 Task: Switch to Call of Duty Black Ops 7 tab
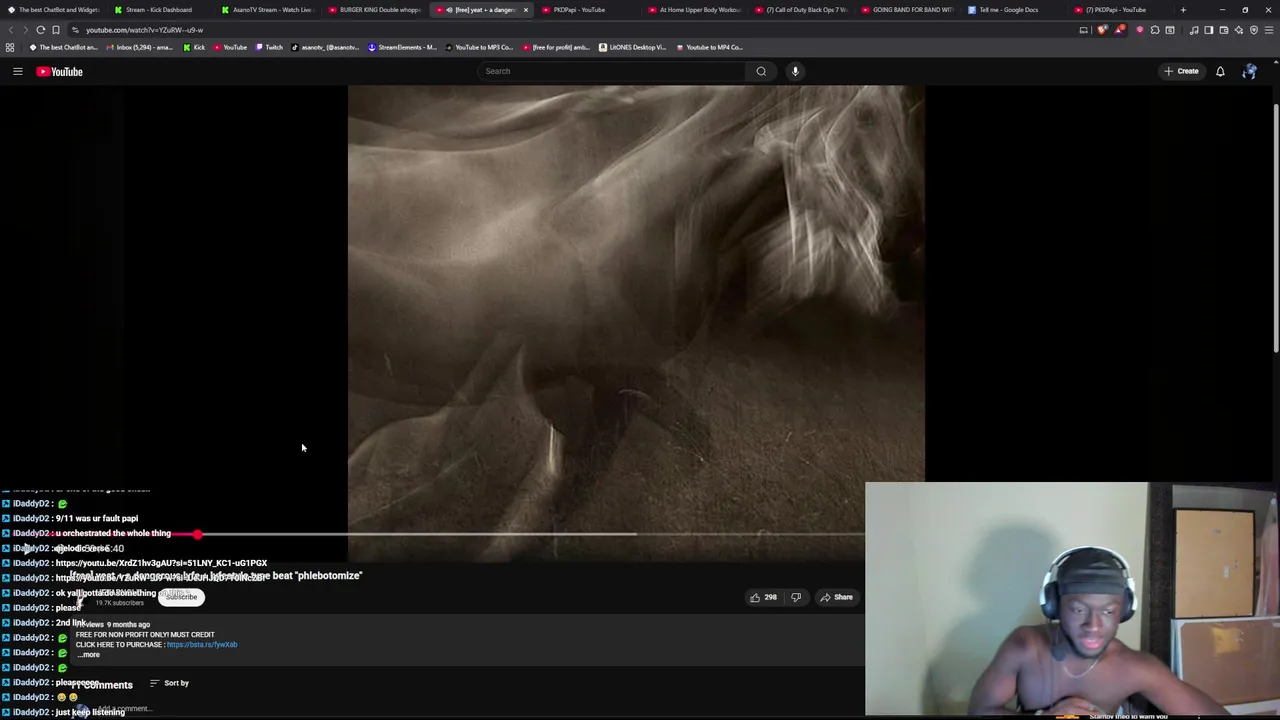click(x=801, y=10)
